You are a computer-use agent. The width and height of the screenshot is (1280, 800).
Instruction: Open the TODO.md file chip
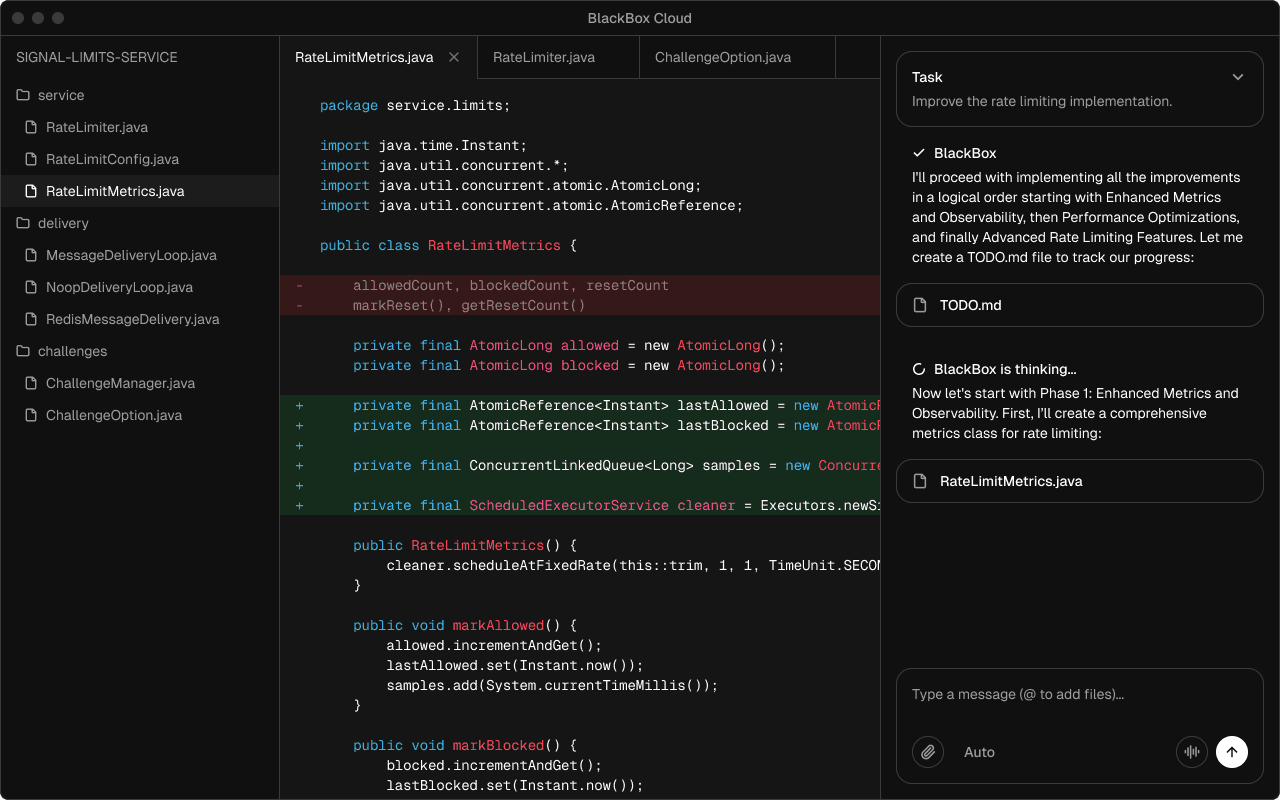[x=1079, y=305]
